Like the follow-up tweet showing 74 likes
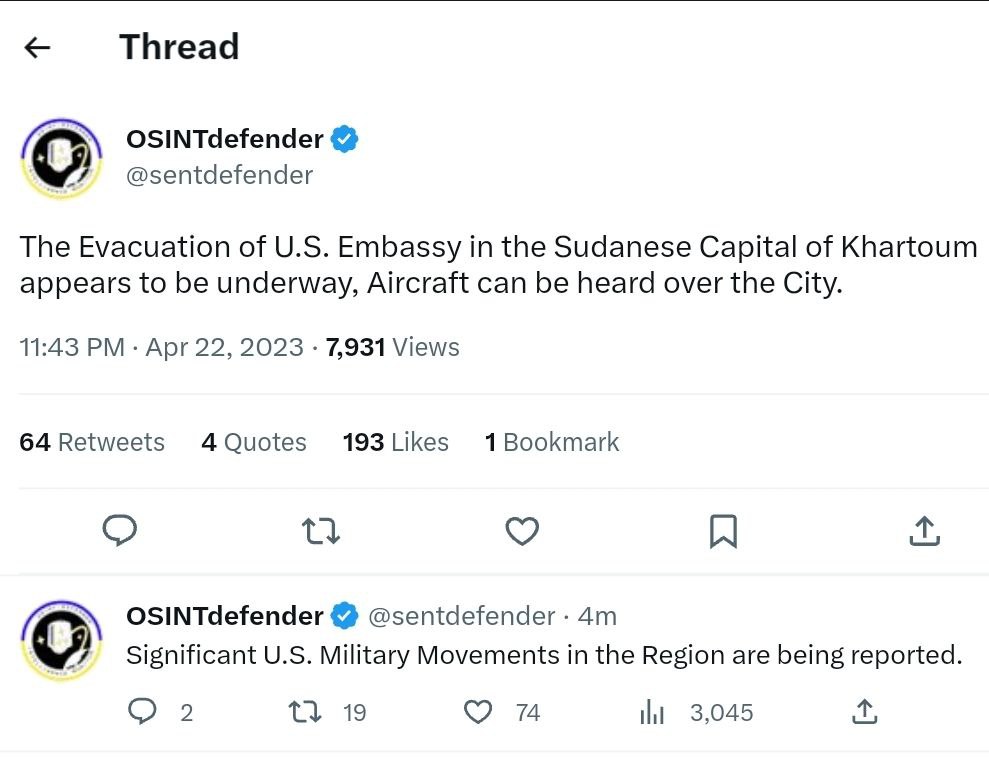 pyautogui.click(x=478, y=712)
